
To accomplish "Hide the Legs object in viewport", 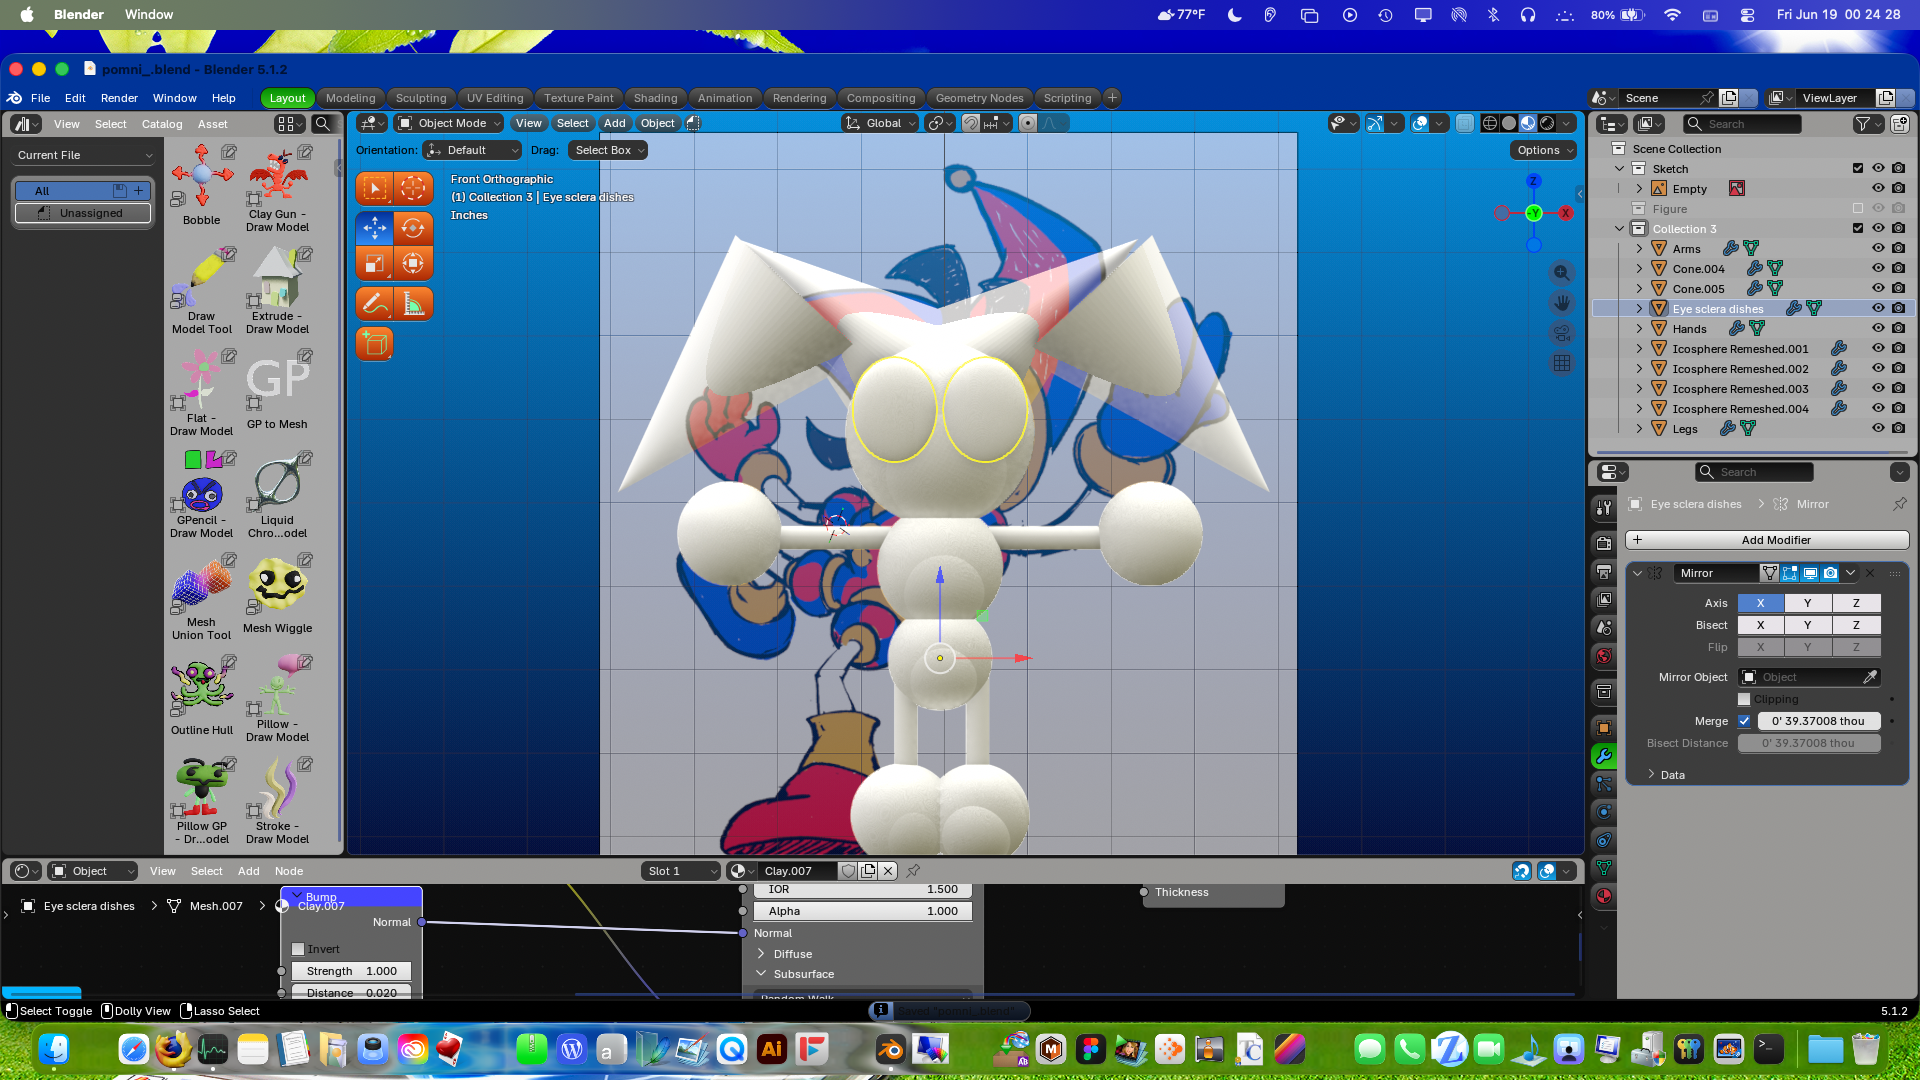I will click(1878, 428).
